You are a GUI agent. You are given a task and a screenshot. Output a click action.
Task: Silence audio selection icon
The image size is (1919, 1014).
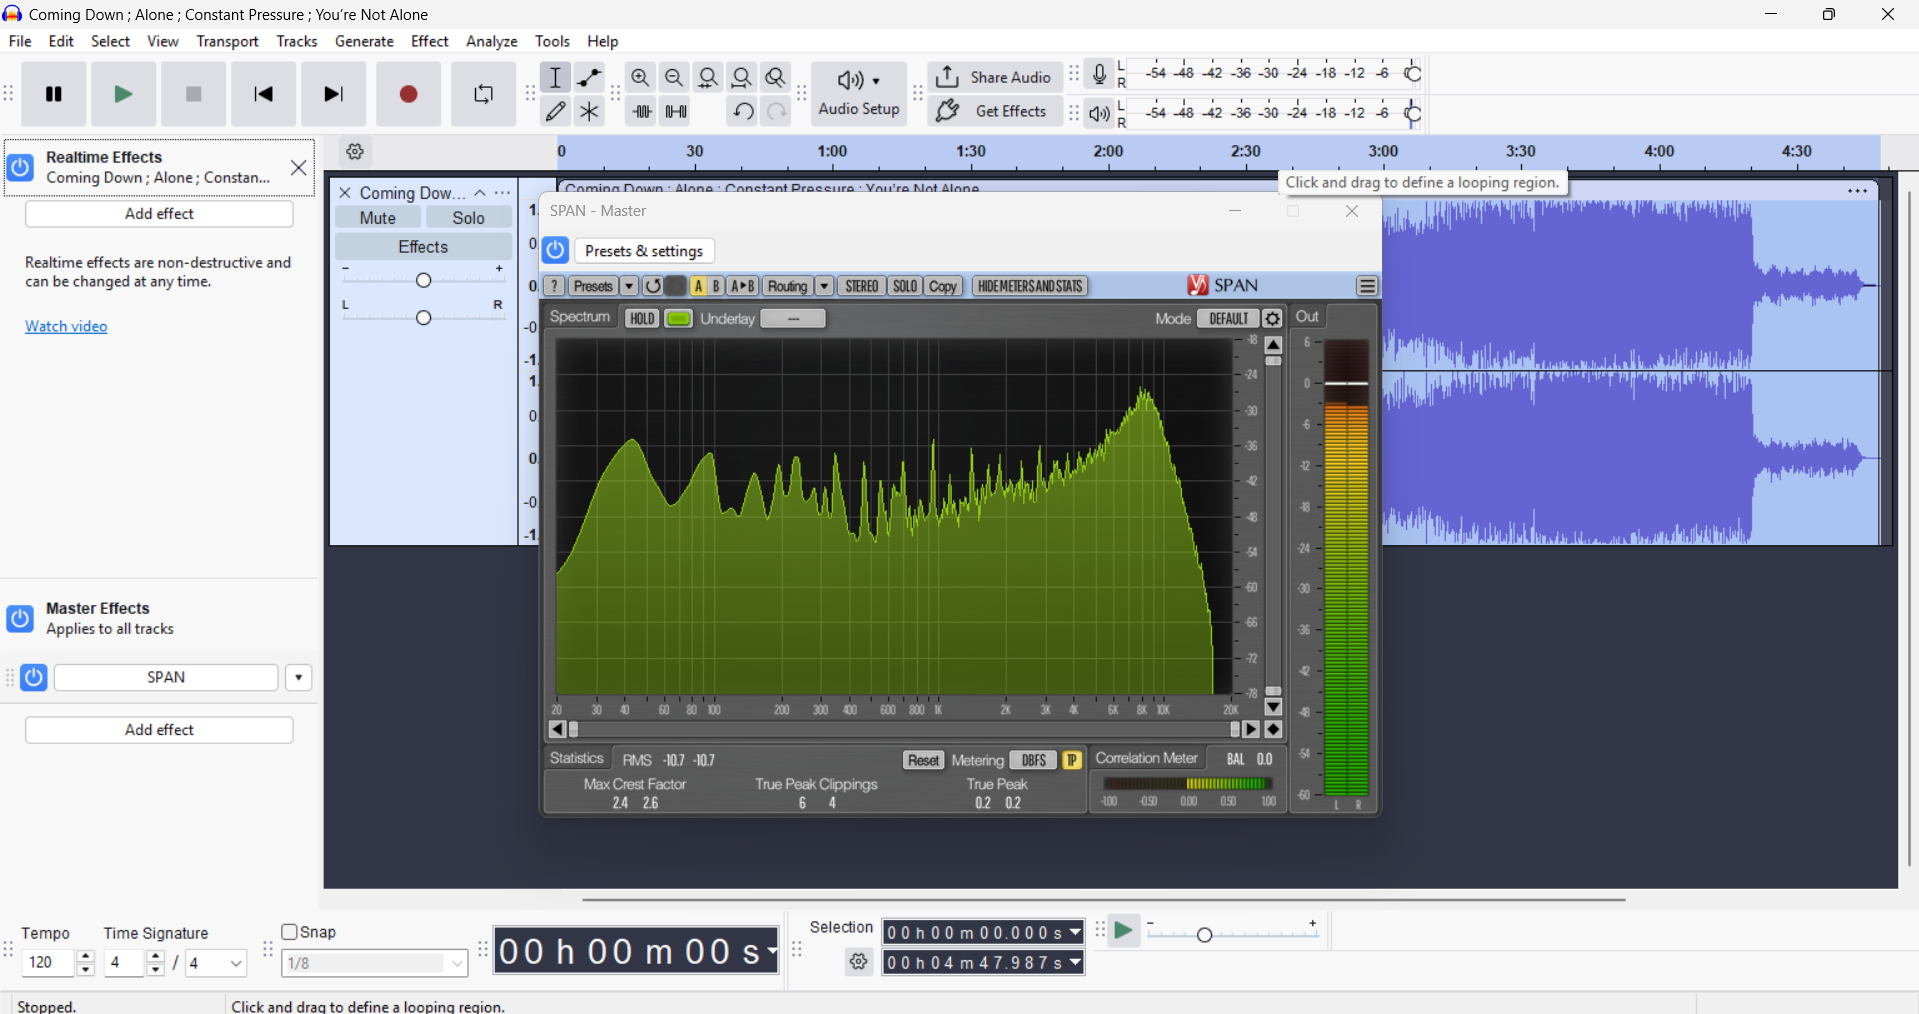[676, 112]
